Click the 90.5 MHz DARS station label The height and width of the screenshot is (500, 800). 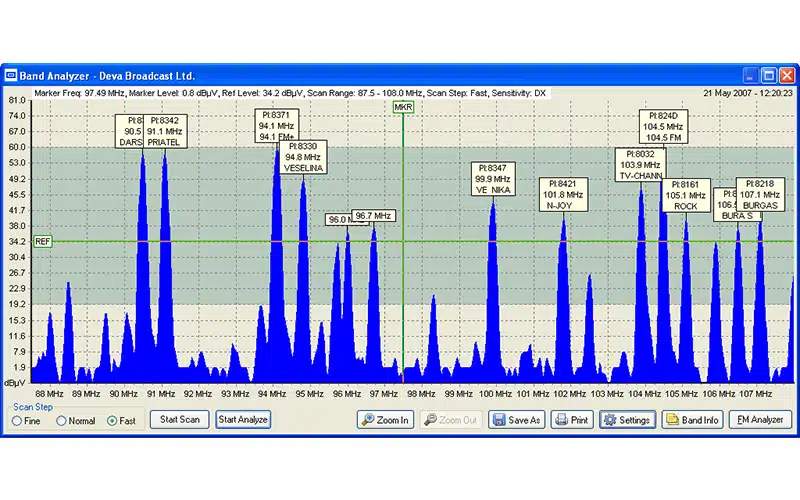click(x=130, y=131)
